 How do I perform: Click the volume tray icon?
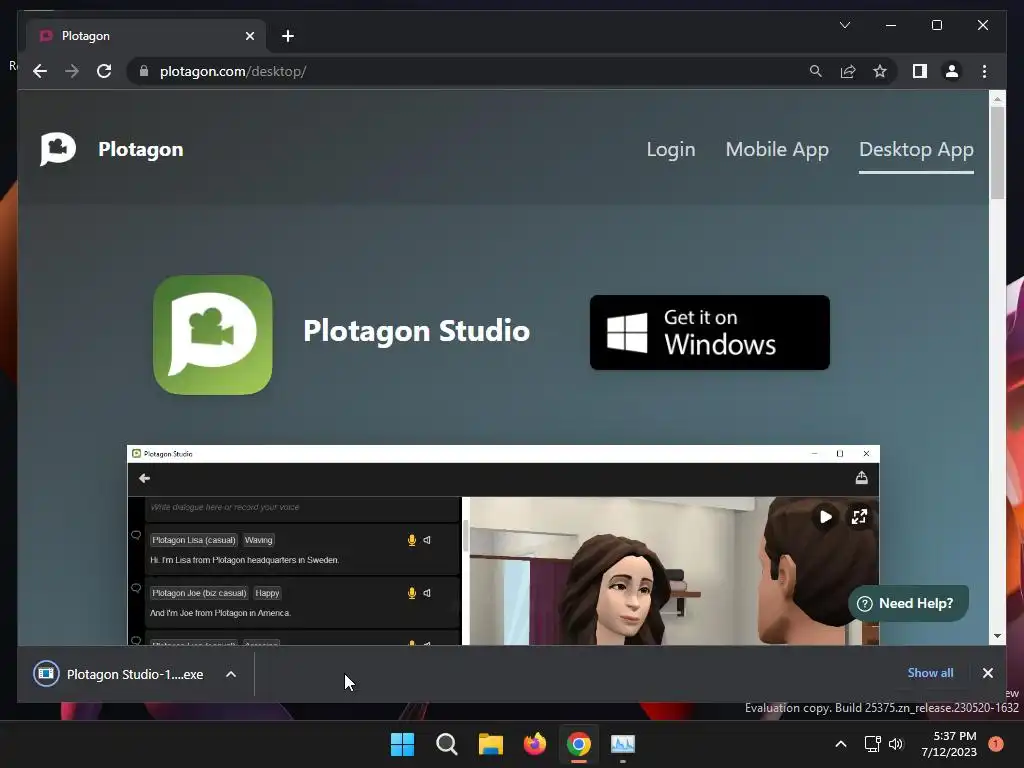896,744
